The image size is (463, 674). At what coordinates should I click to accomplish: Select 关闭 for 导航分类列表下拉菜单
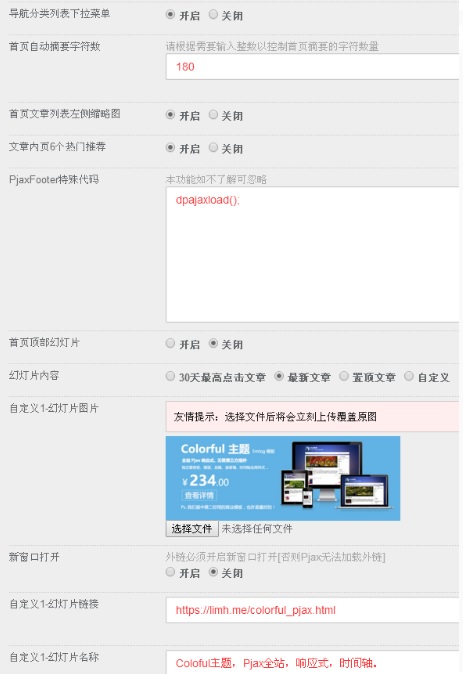pyautogui.click(x=213, y=15)
